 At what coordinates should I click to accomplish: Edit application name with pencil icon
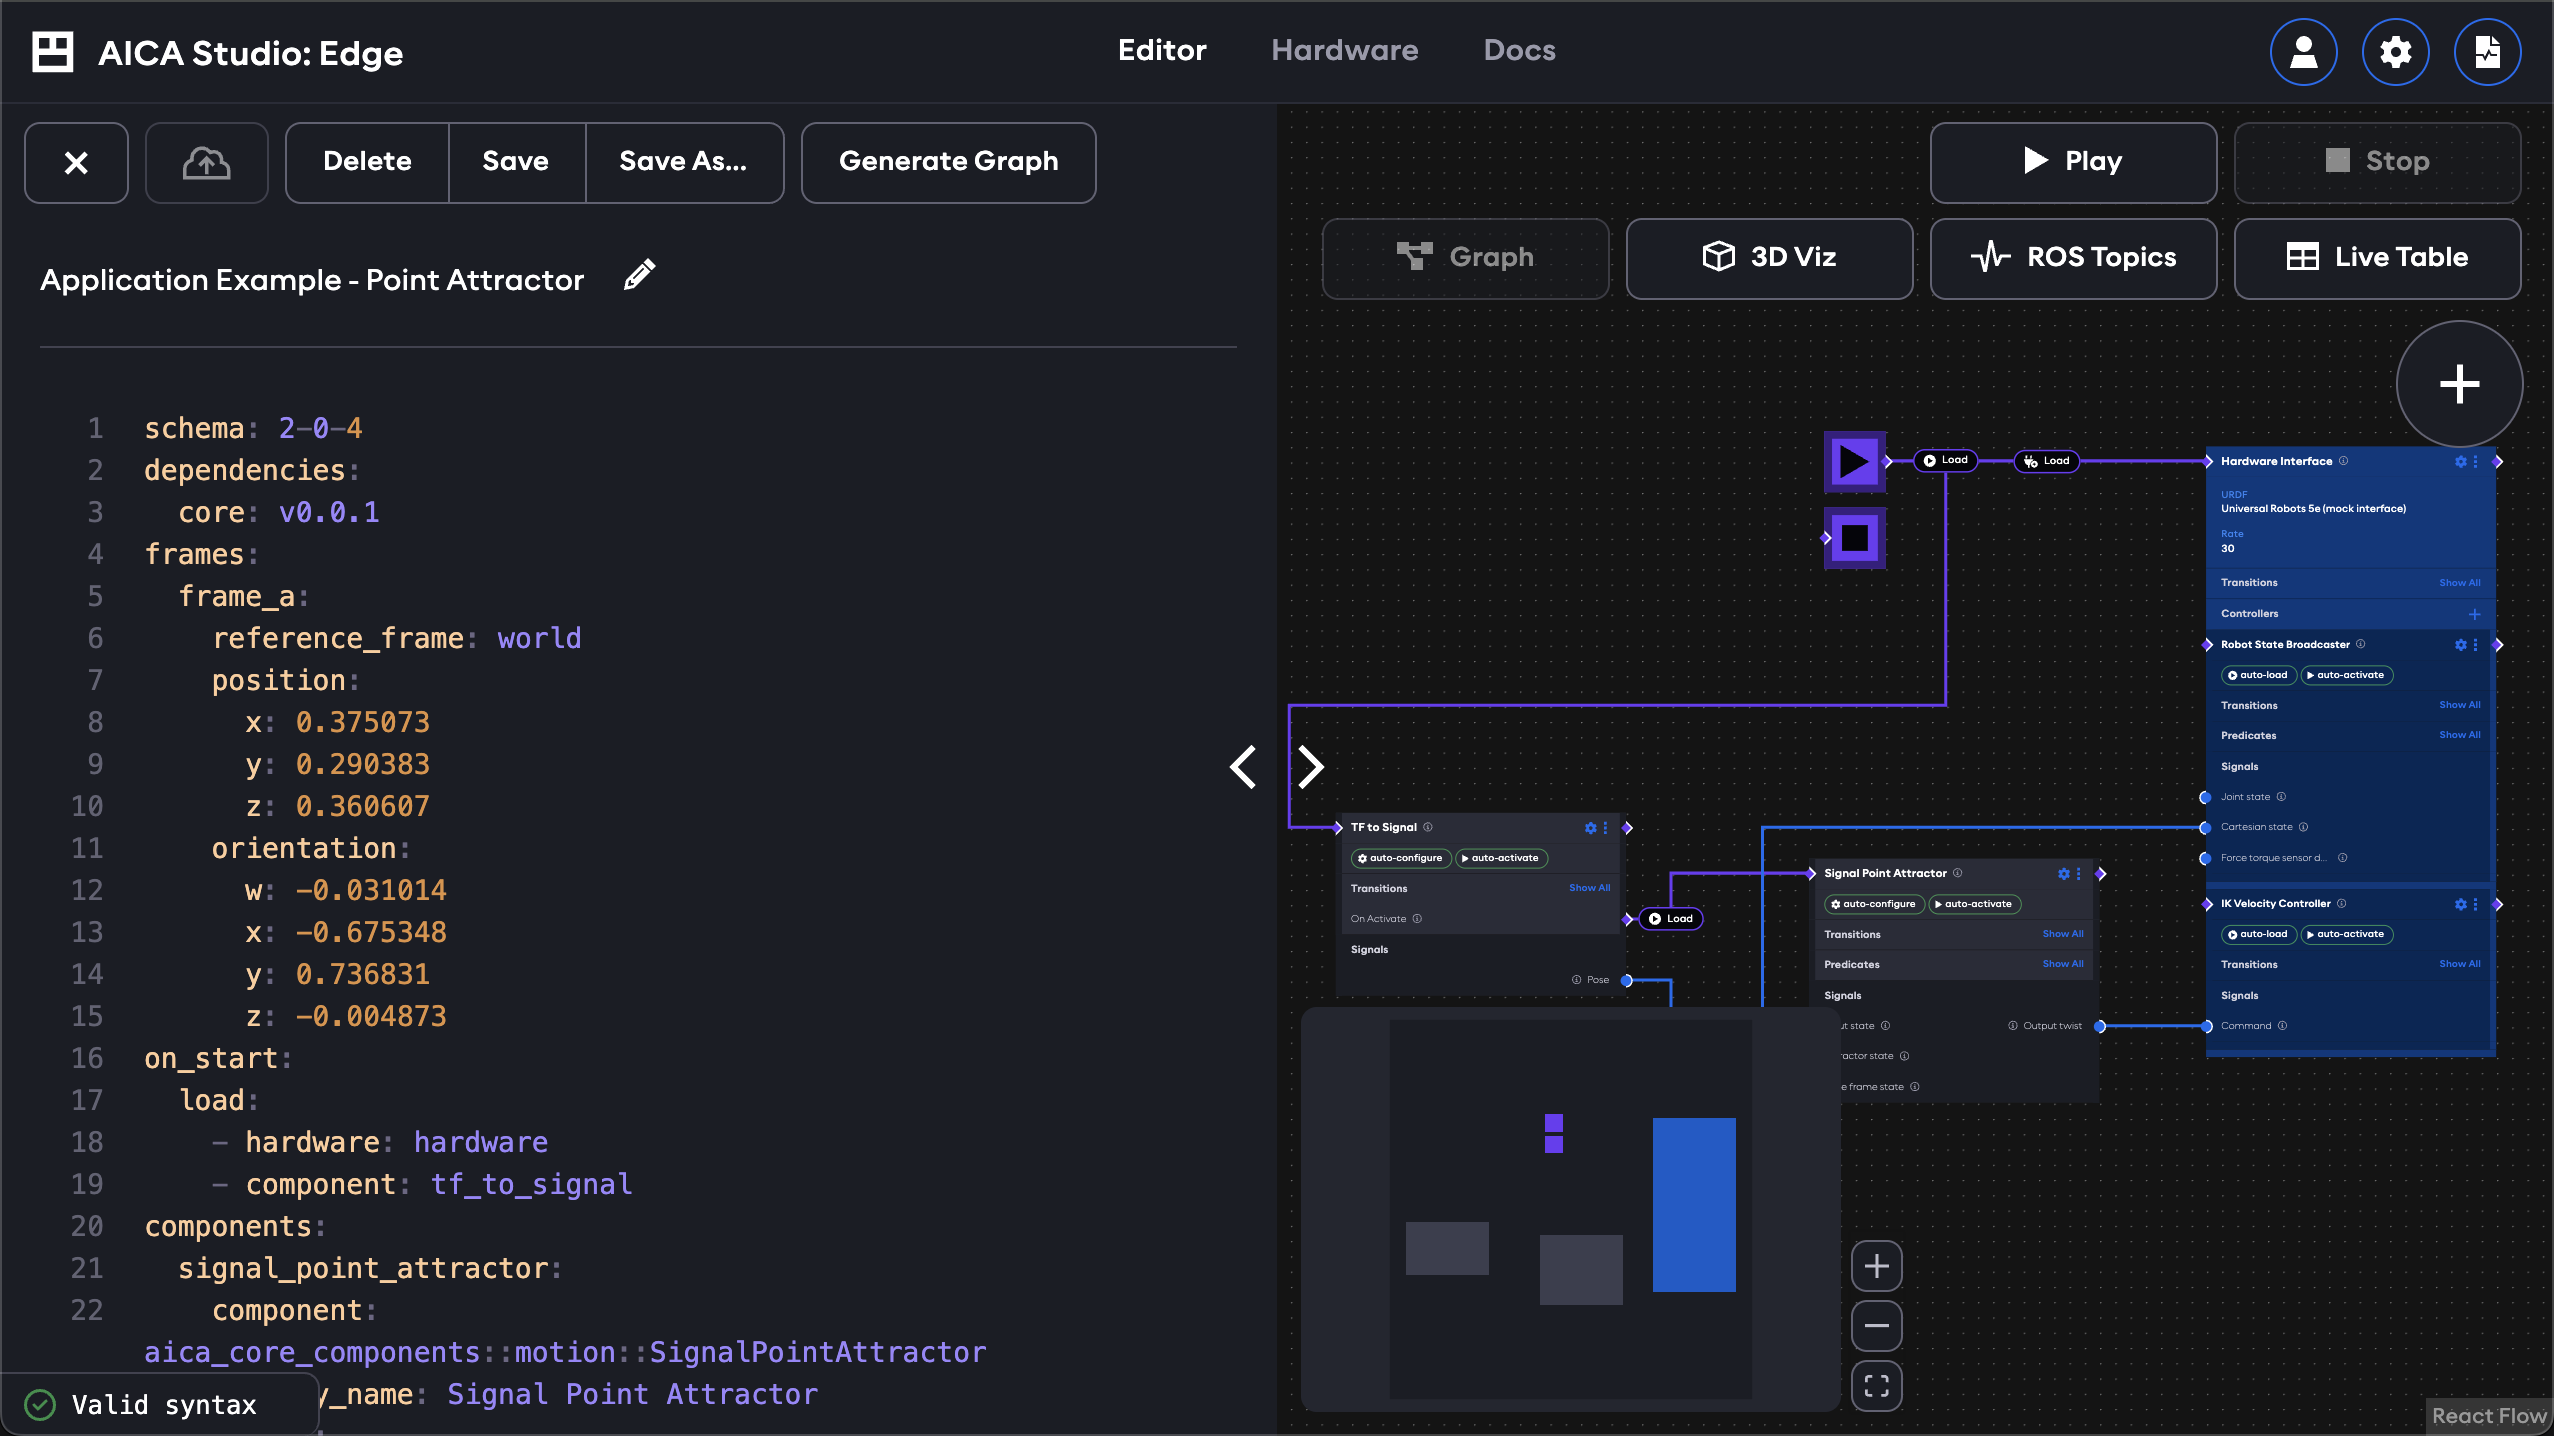pyautogui.click(x=639, y=275)
